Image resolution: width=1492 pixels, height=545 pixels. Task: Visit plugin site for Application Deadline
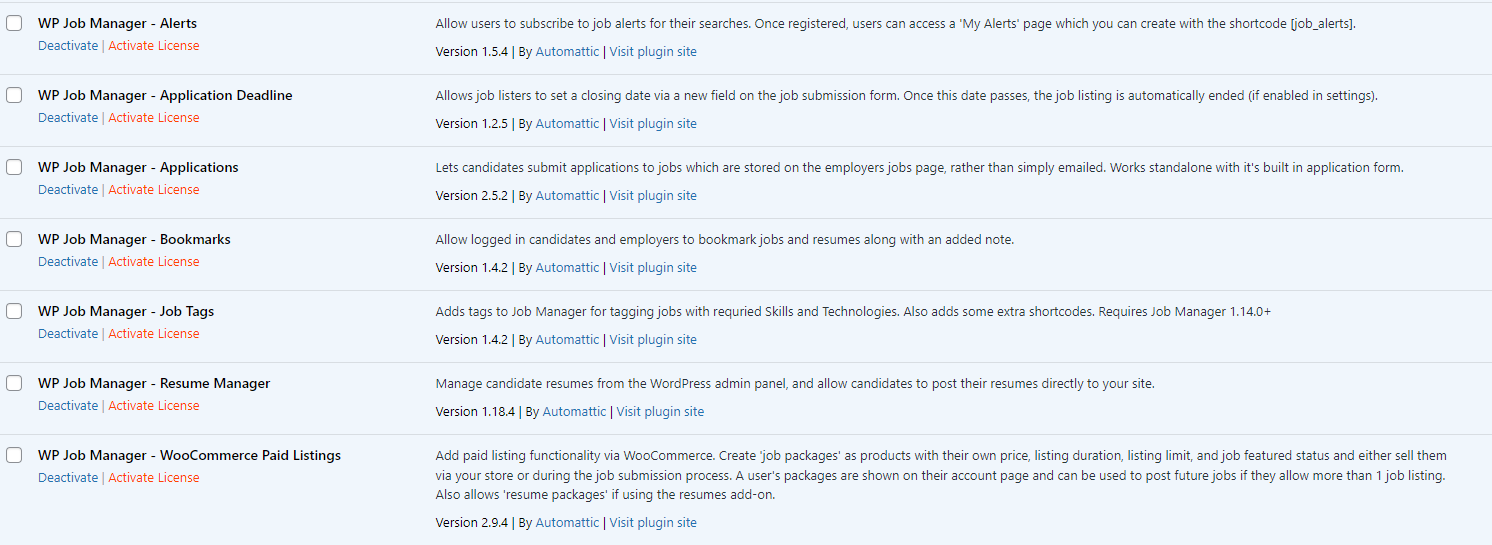(653, 124)
